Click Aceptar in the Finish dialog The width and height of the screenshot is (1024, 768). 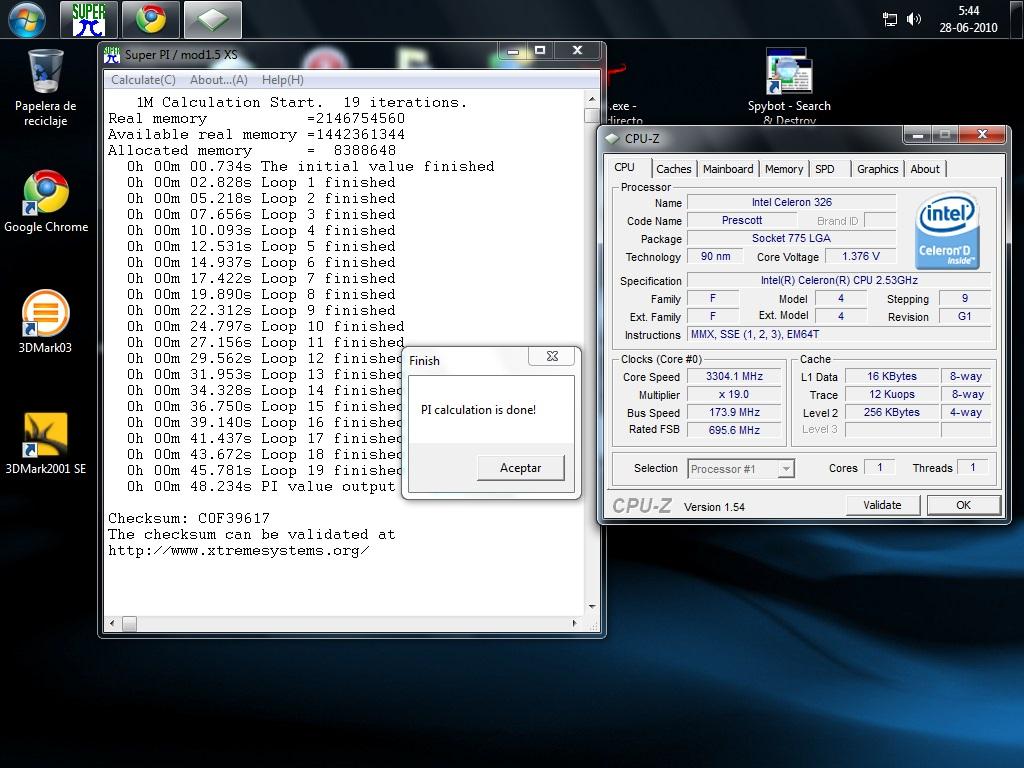(x=520, y=468)
